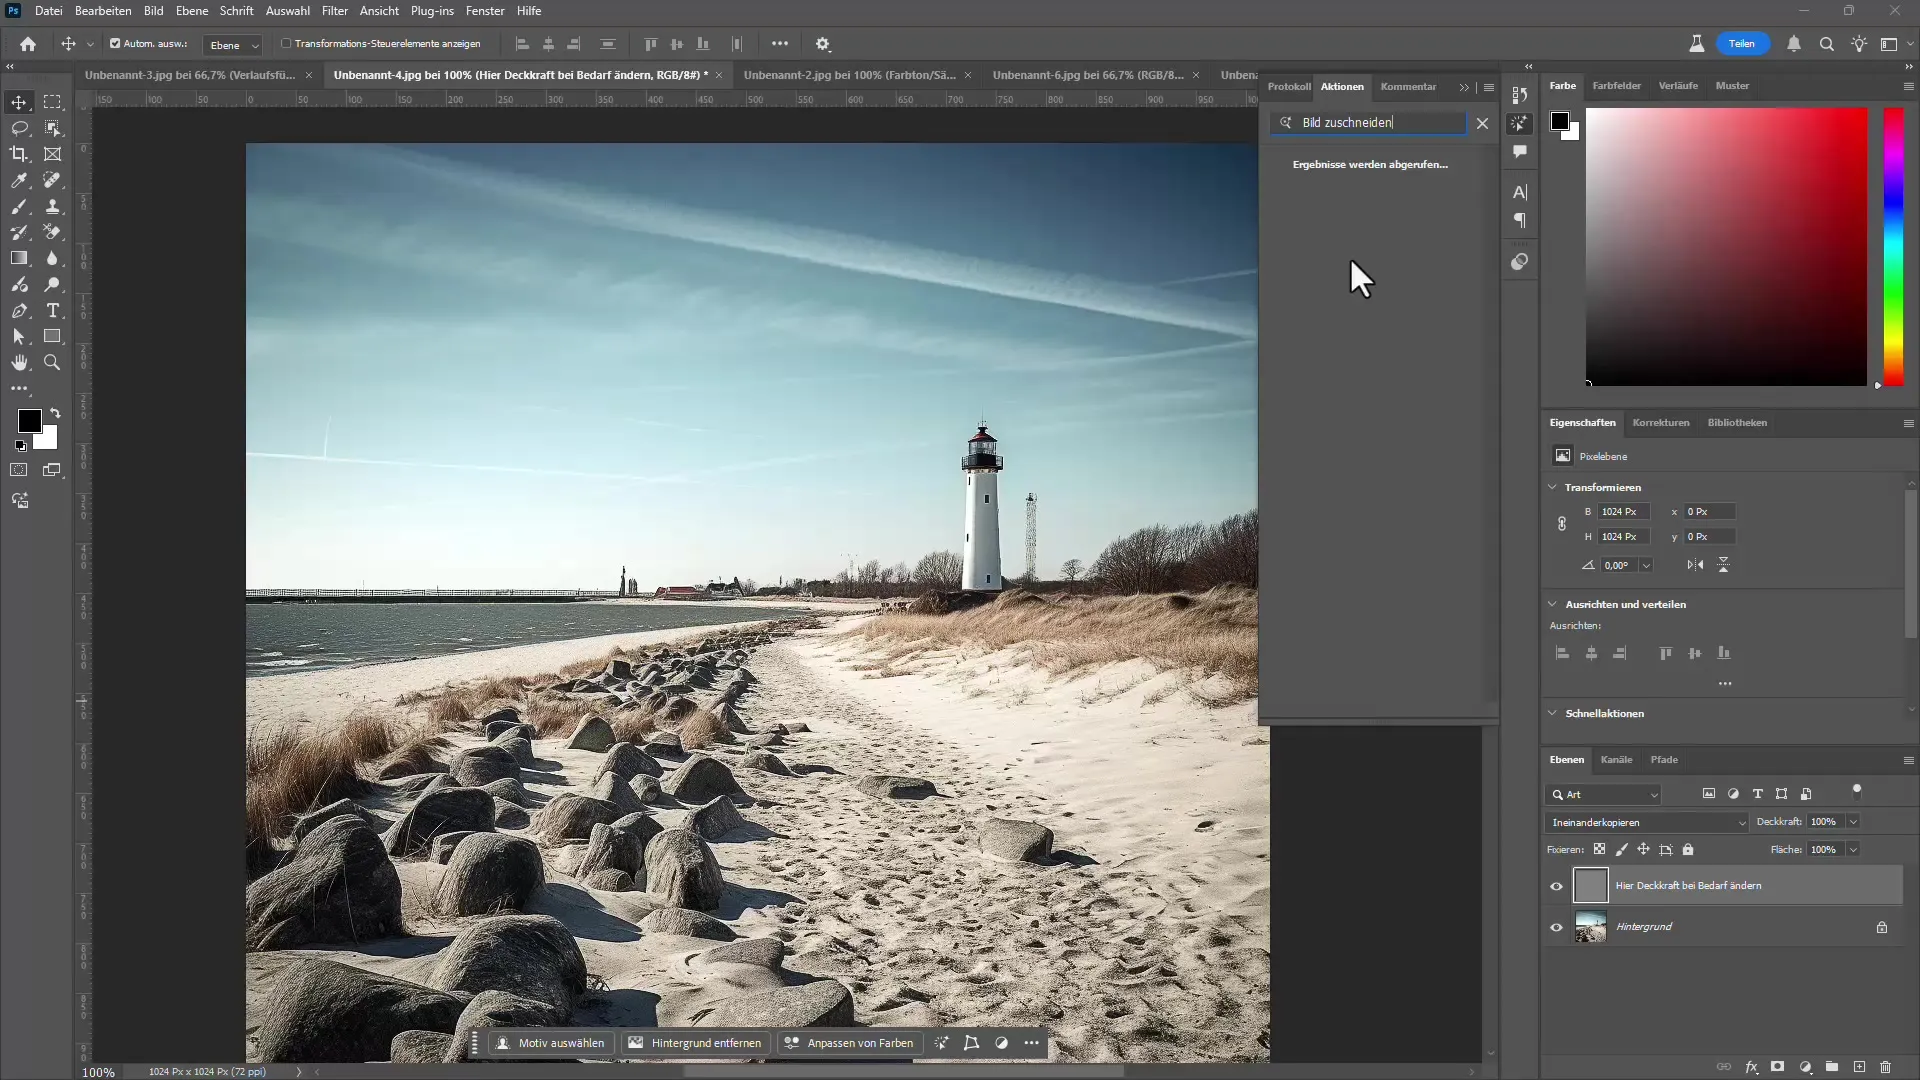
Task: Select the Hand tool
Action: coord(19,362)
